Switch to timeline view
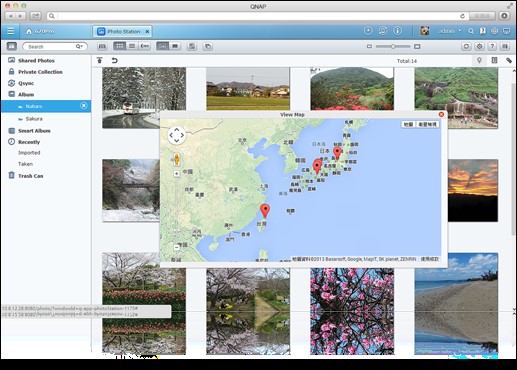517x370 pixels. coord(145,46)
